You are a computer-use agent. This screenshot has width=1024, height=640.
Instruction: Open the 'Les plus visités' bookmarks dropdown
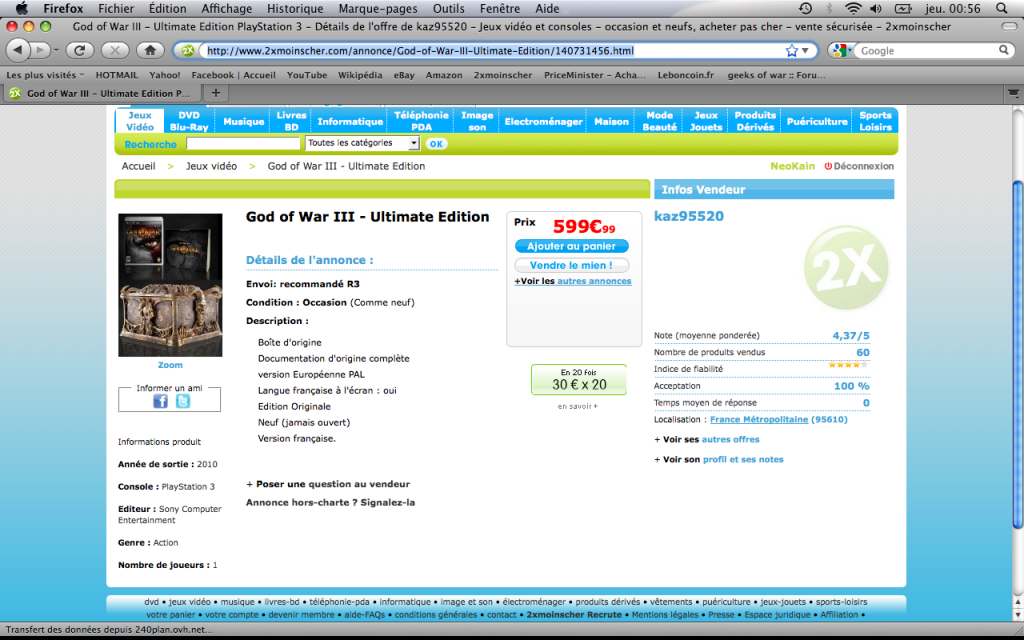(45, 75)
